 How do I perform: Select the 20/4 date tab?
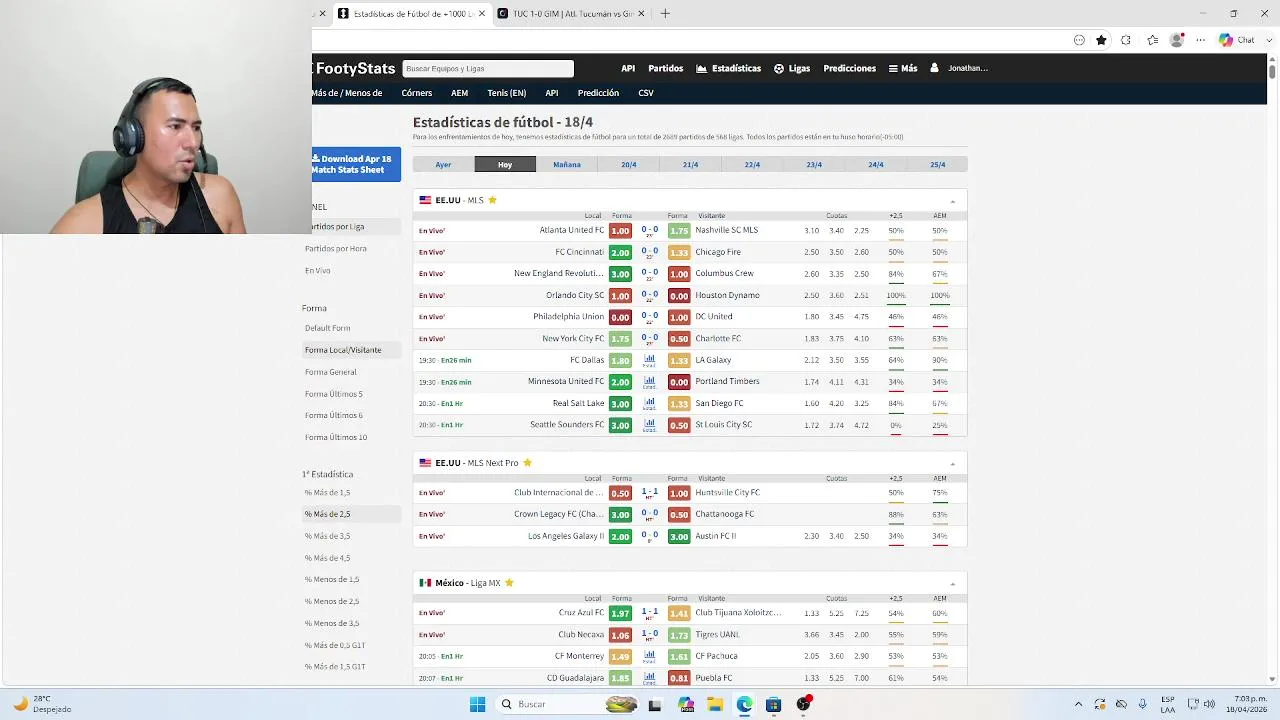[x=629, y=164]
